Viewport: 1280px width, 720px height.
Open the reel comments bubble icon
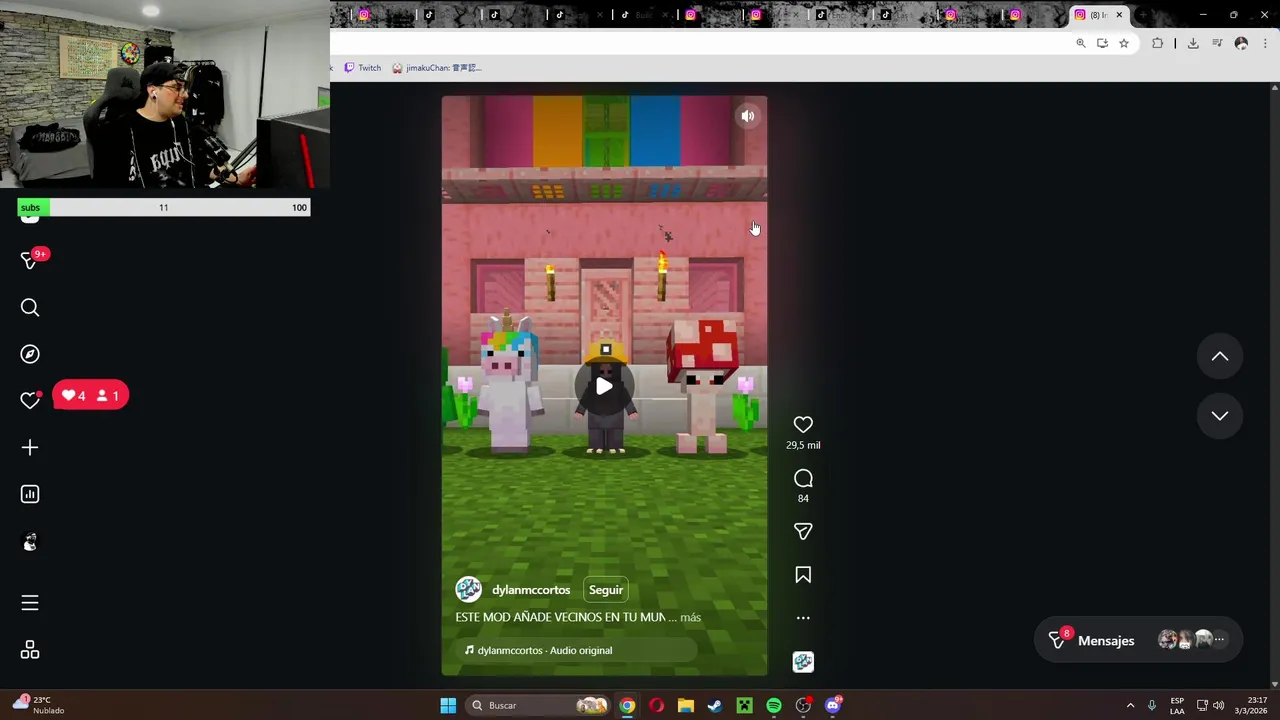803,478
